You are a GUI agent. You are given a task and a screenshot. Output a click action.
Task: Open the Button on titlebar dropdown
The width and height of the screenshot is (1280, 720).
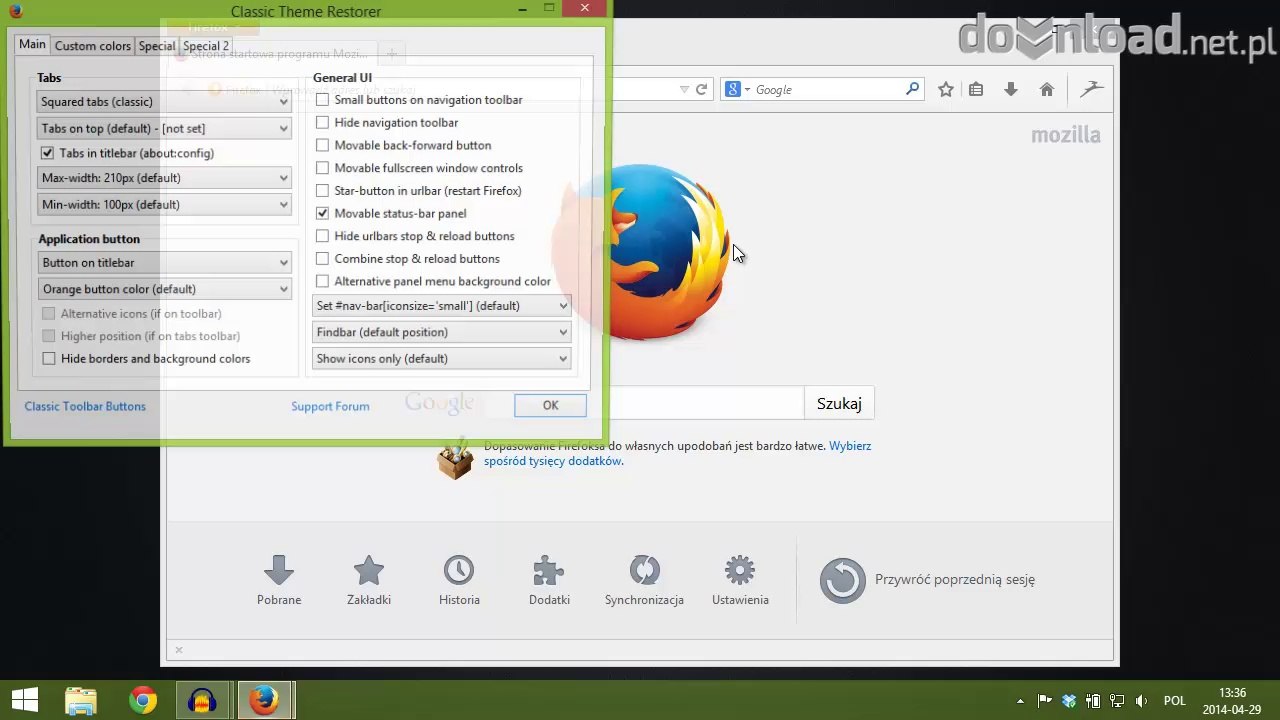click(164, 263)
